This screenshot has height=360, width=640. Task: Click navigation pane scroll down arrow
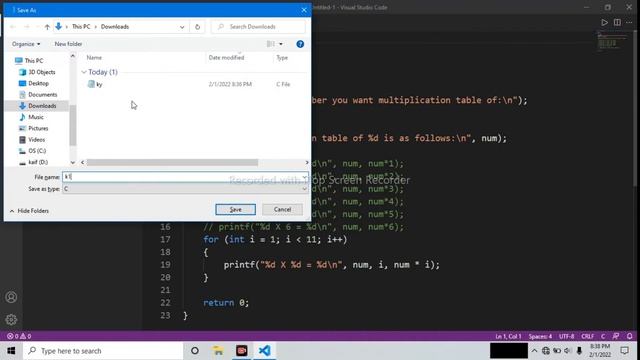click(x=73, y=162)
